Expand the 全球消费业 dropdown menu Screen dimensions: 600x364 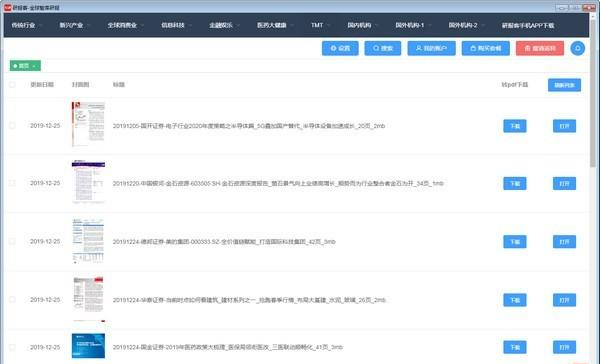125,25
